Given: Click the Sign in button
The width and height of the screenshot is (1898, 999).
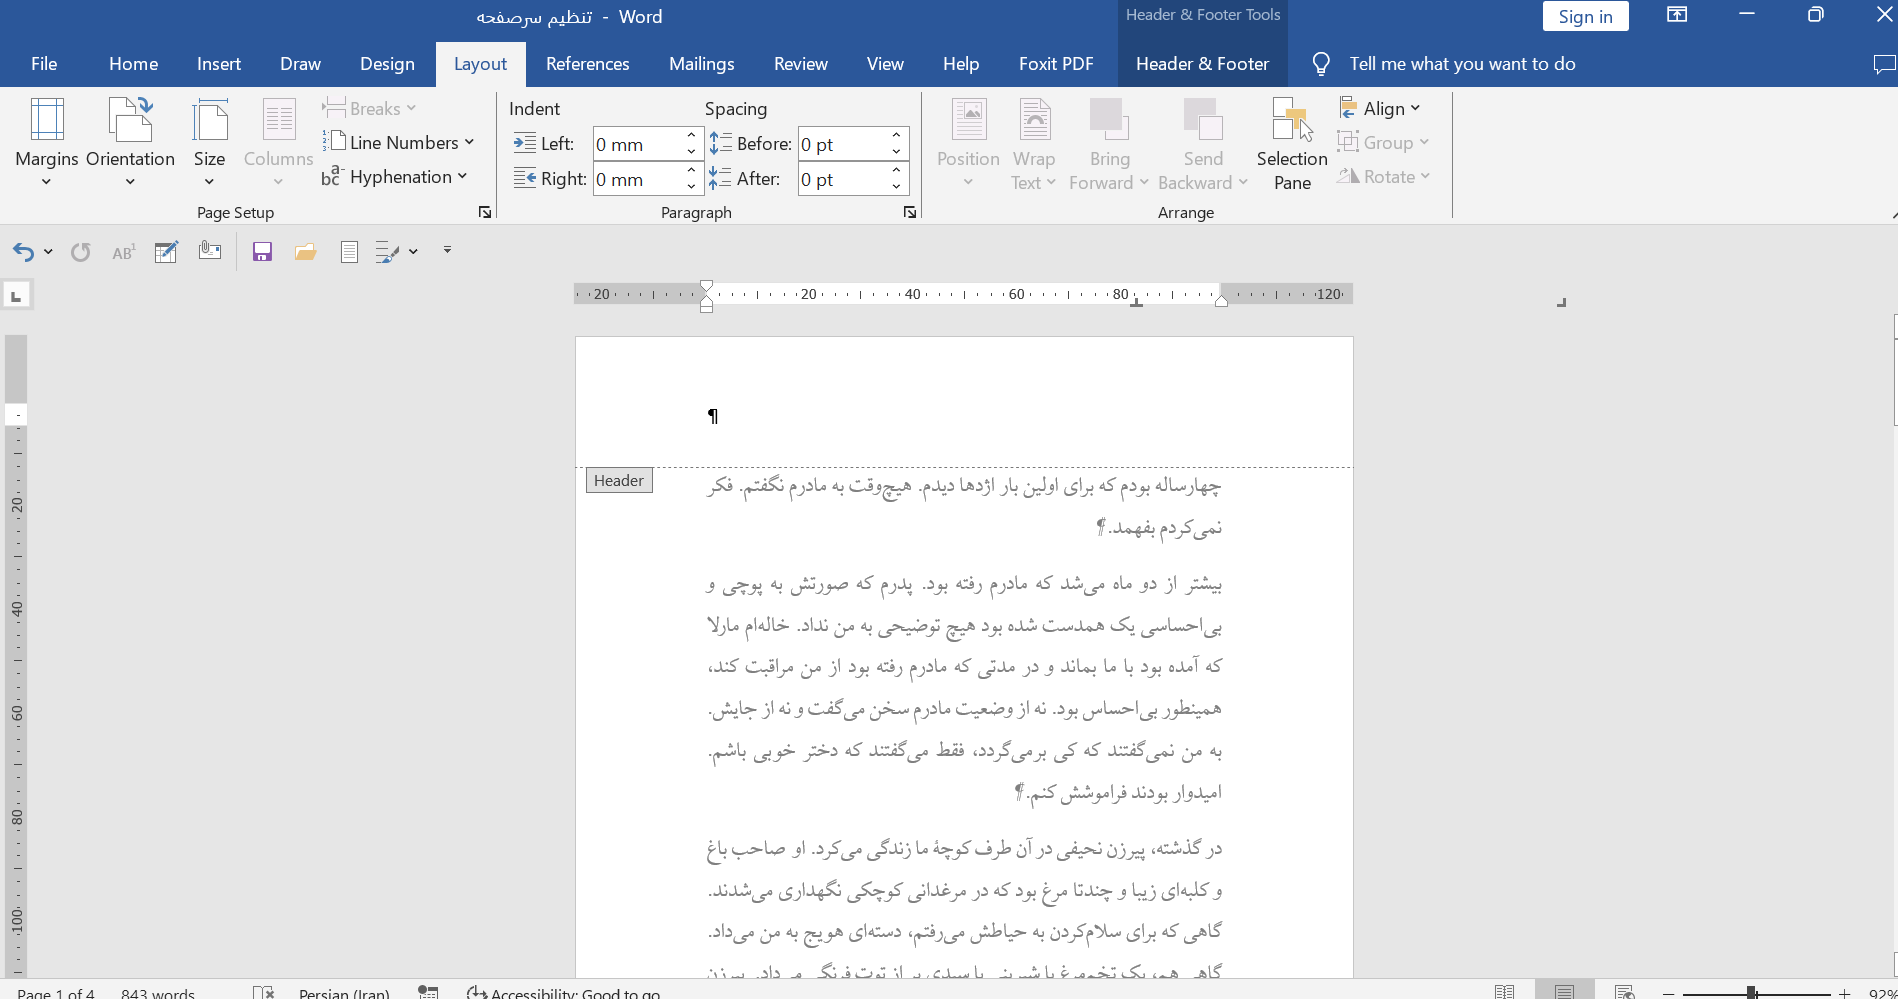Looking at the screenshot, I should pos(1585,16).
